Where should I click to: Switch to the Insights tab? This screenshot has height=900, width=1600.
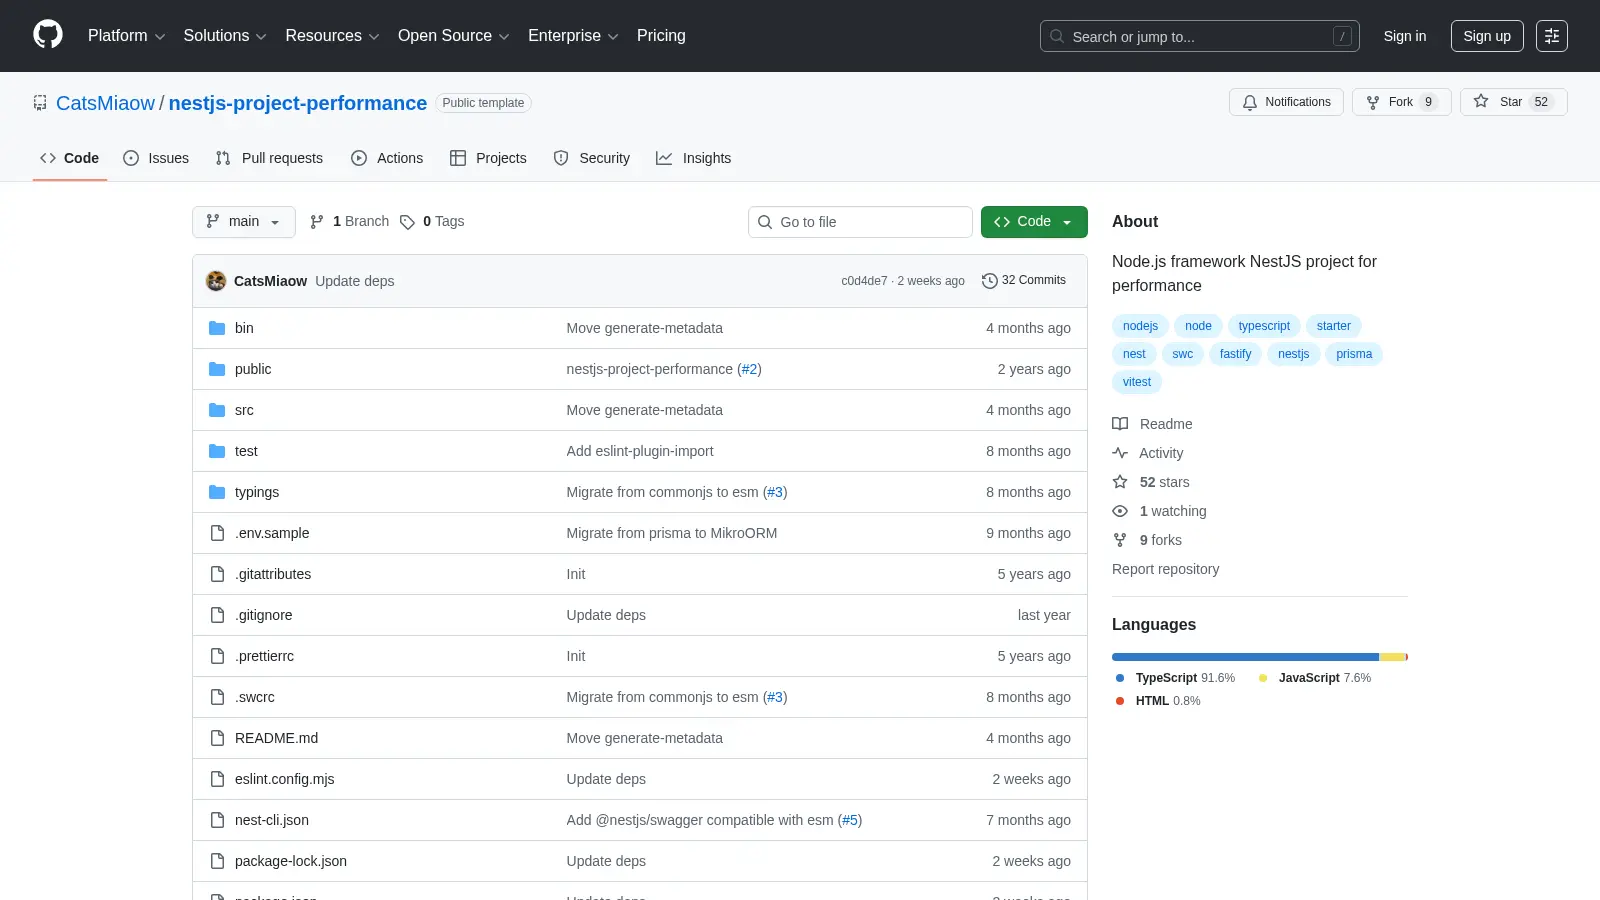(694, 158)
